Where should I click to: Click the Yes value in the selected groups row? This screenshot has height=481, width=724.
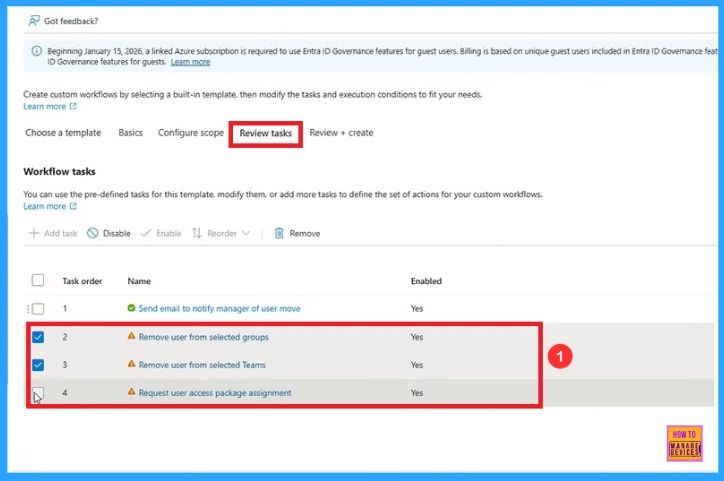click(x=417, y=337)
